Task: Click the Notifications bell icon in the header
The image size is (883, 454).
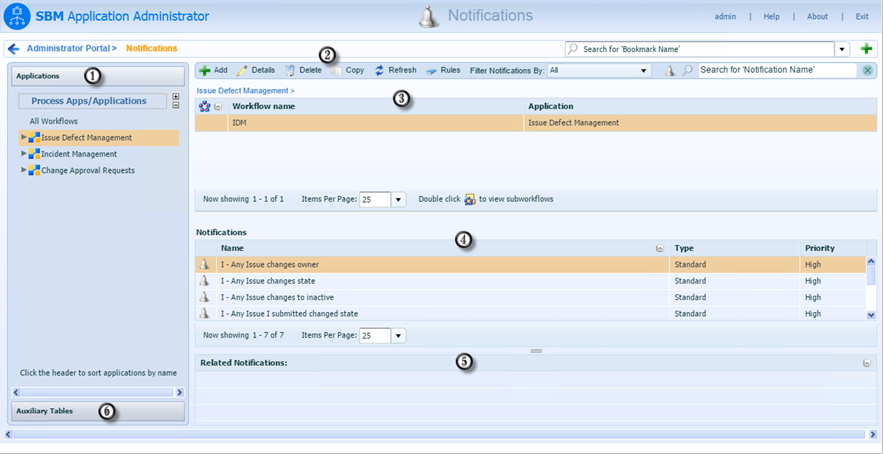Action: pos(429,16)
